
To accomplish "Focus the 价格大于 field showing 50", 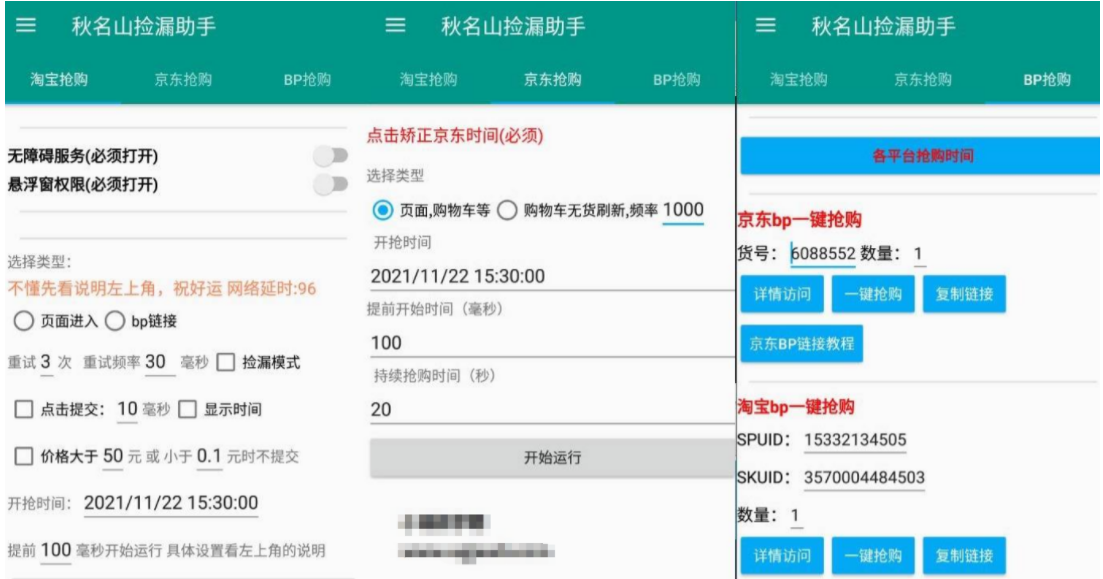I will pos(113,456).
